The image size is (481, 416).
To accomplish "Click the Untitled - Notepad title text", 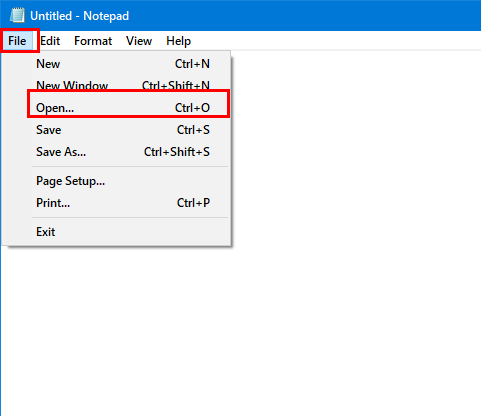I will point(79,16).
